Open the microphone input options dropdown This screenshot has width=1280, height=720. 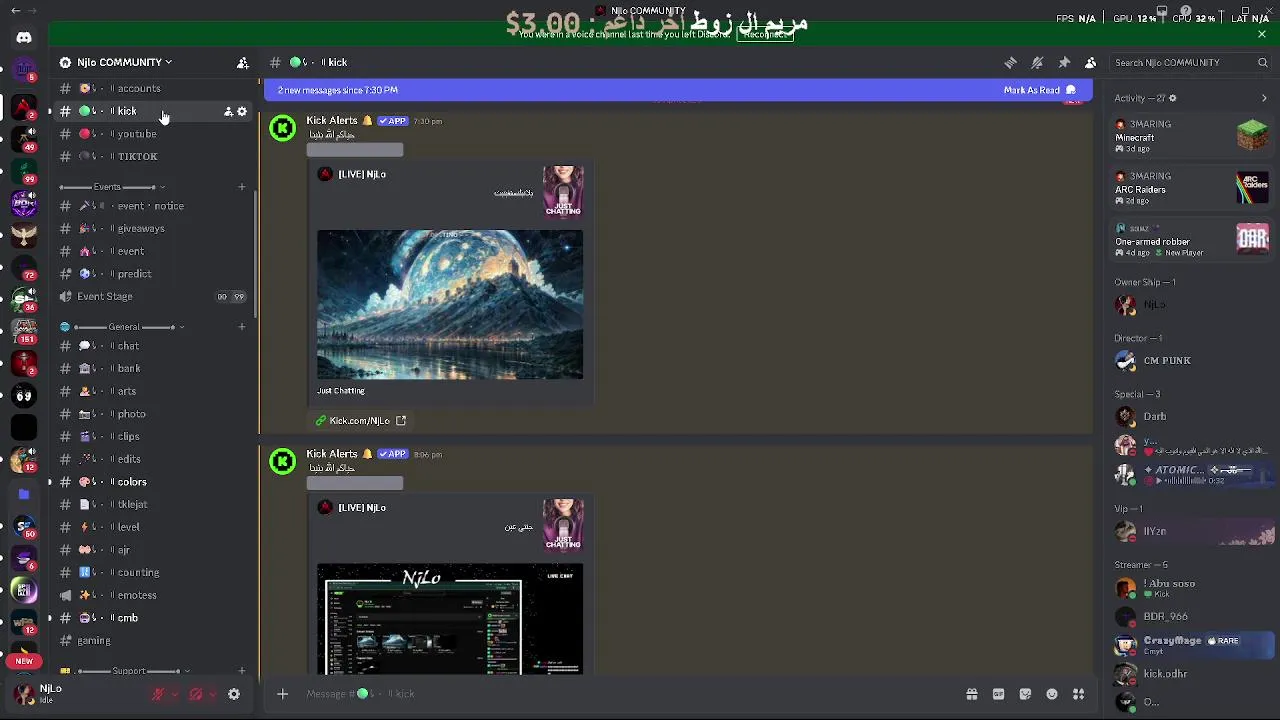[x=175, y=694]
